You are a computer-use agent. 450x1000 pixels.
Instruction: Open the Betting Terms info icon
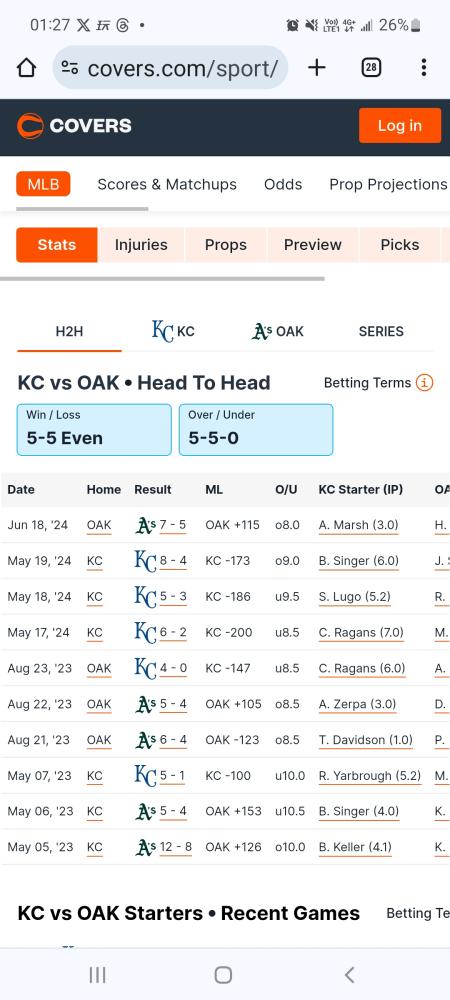(x=425, y=383)
